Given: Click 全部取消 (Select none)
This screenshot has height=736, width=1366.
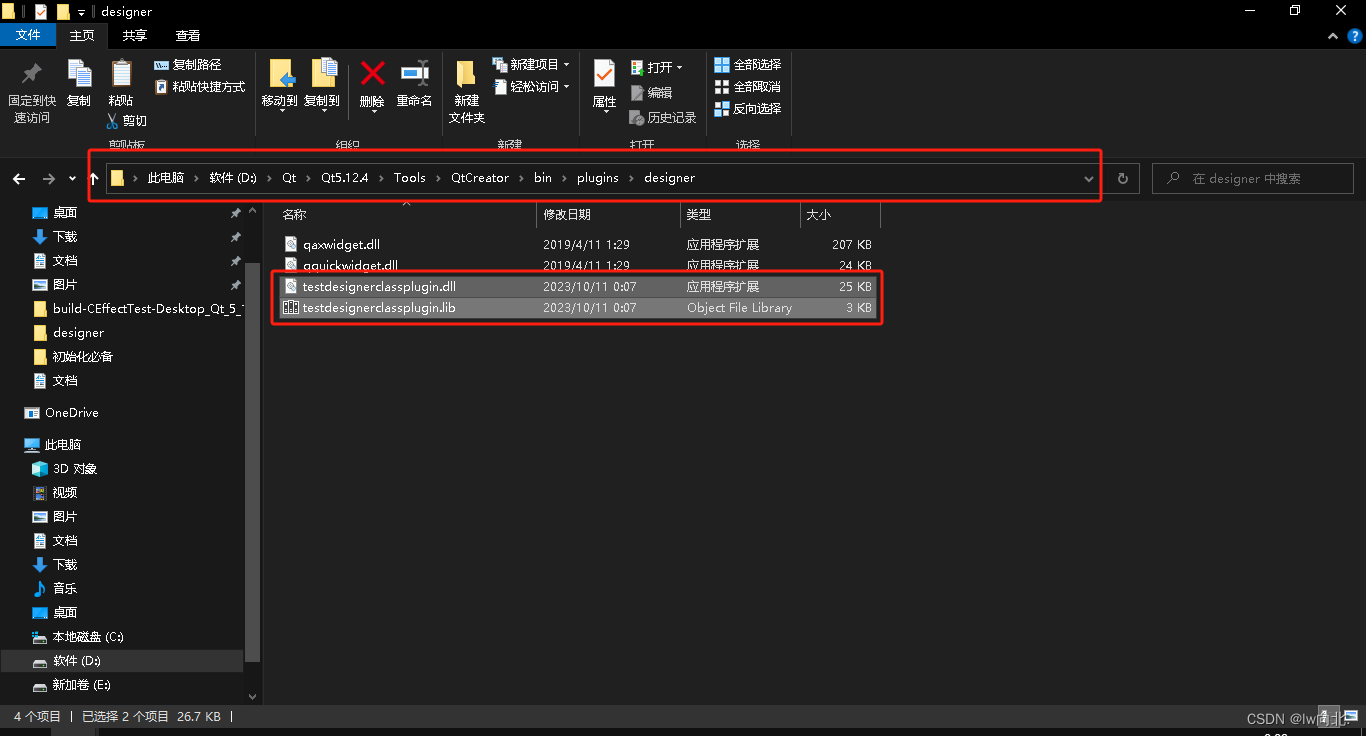Looking at the screenshot, I should [x=747, y=87].
